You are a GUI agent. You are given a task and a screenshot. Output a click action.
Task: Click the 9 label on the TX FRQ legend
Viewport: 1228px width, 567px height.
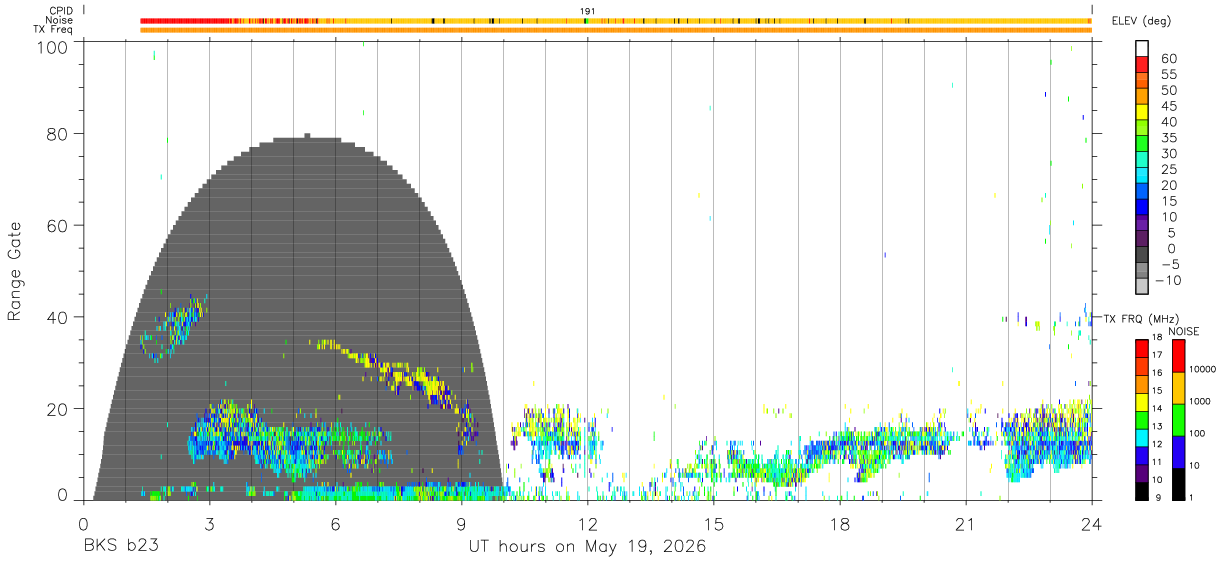coord(1158,497)
